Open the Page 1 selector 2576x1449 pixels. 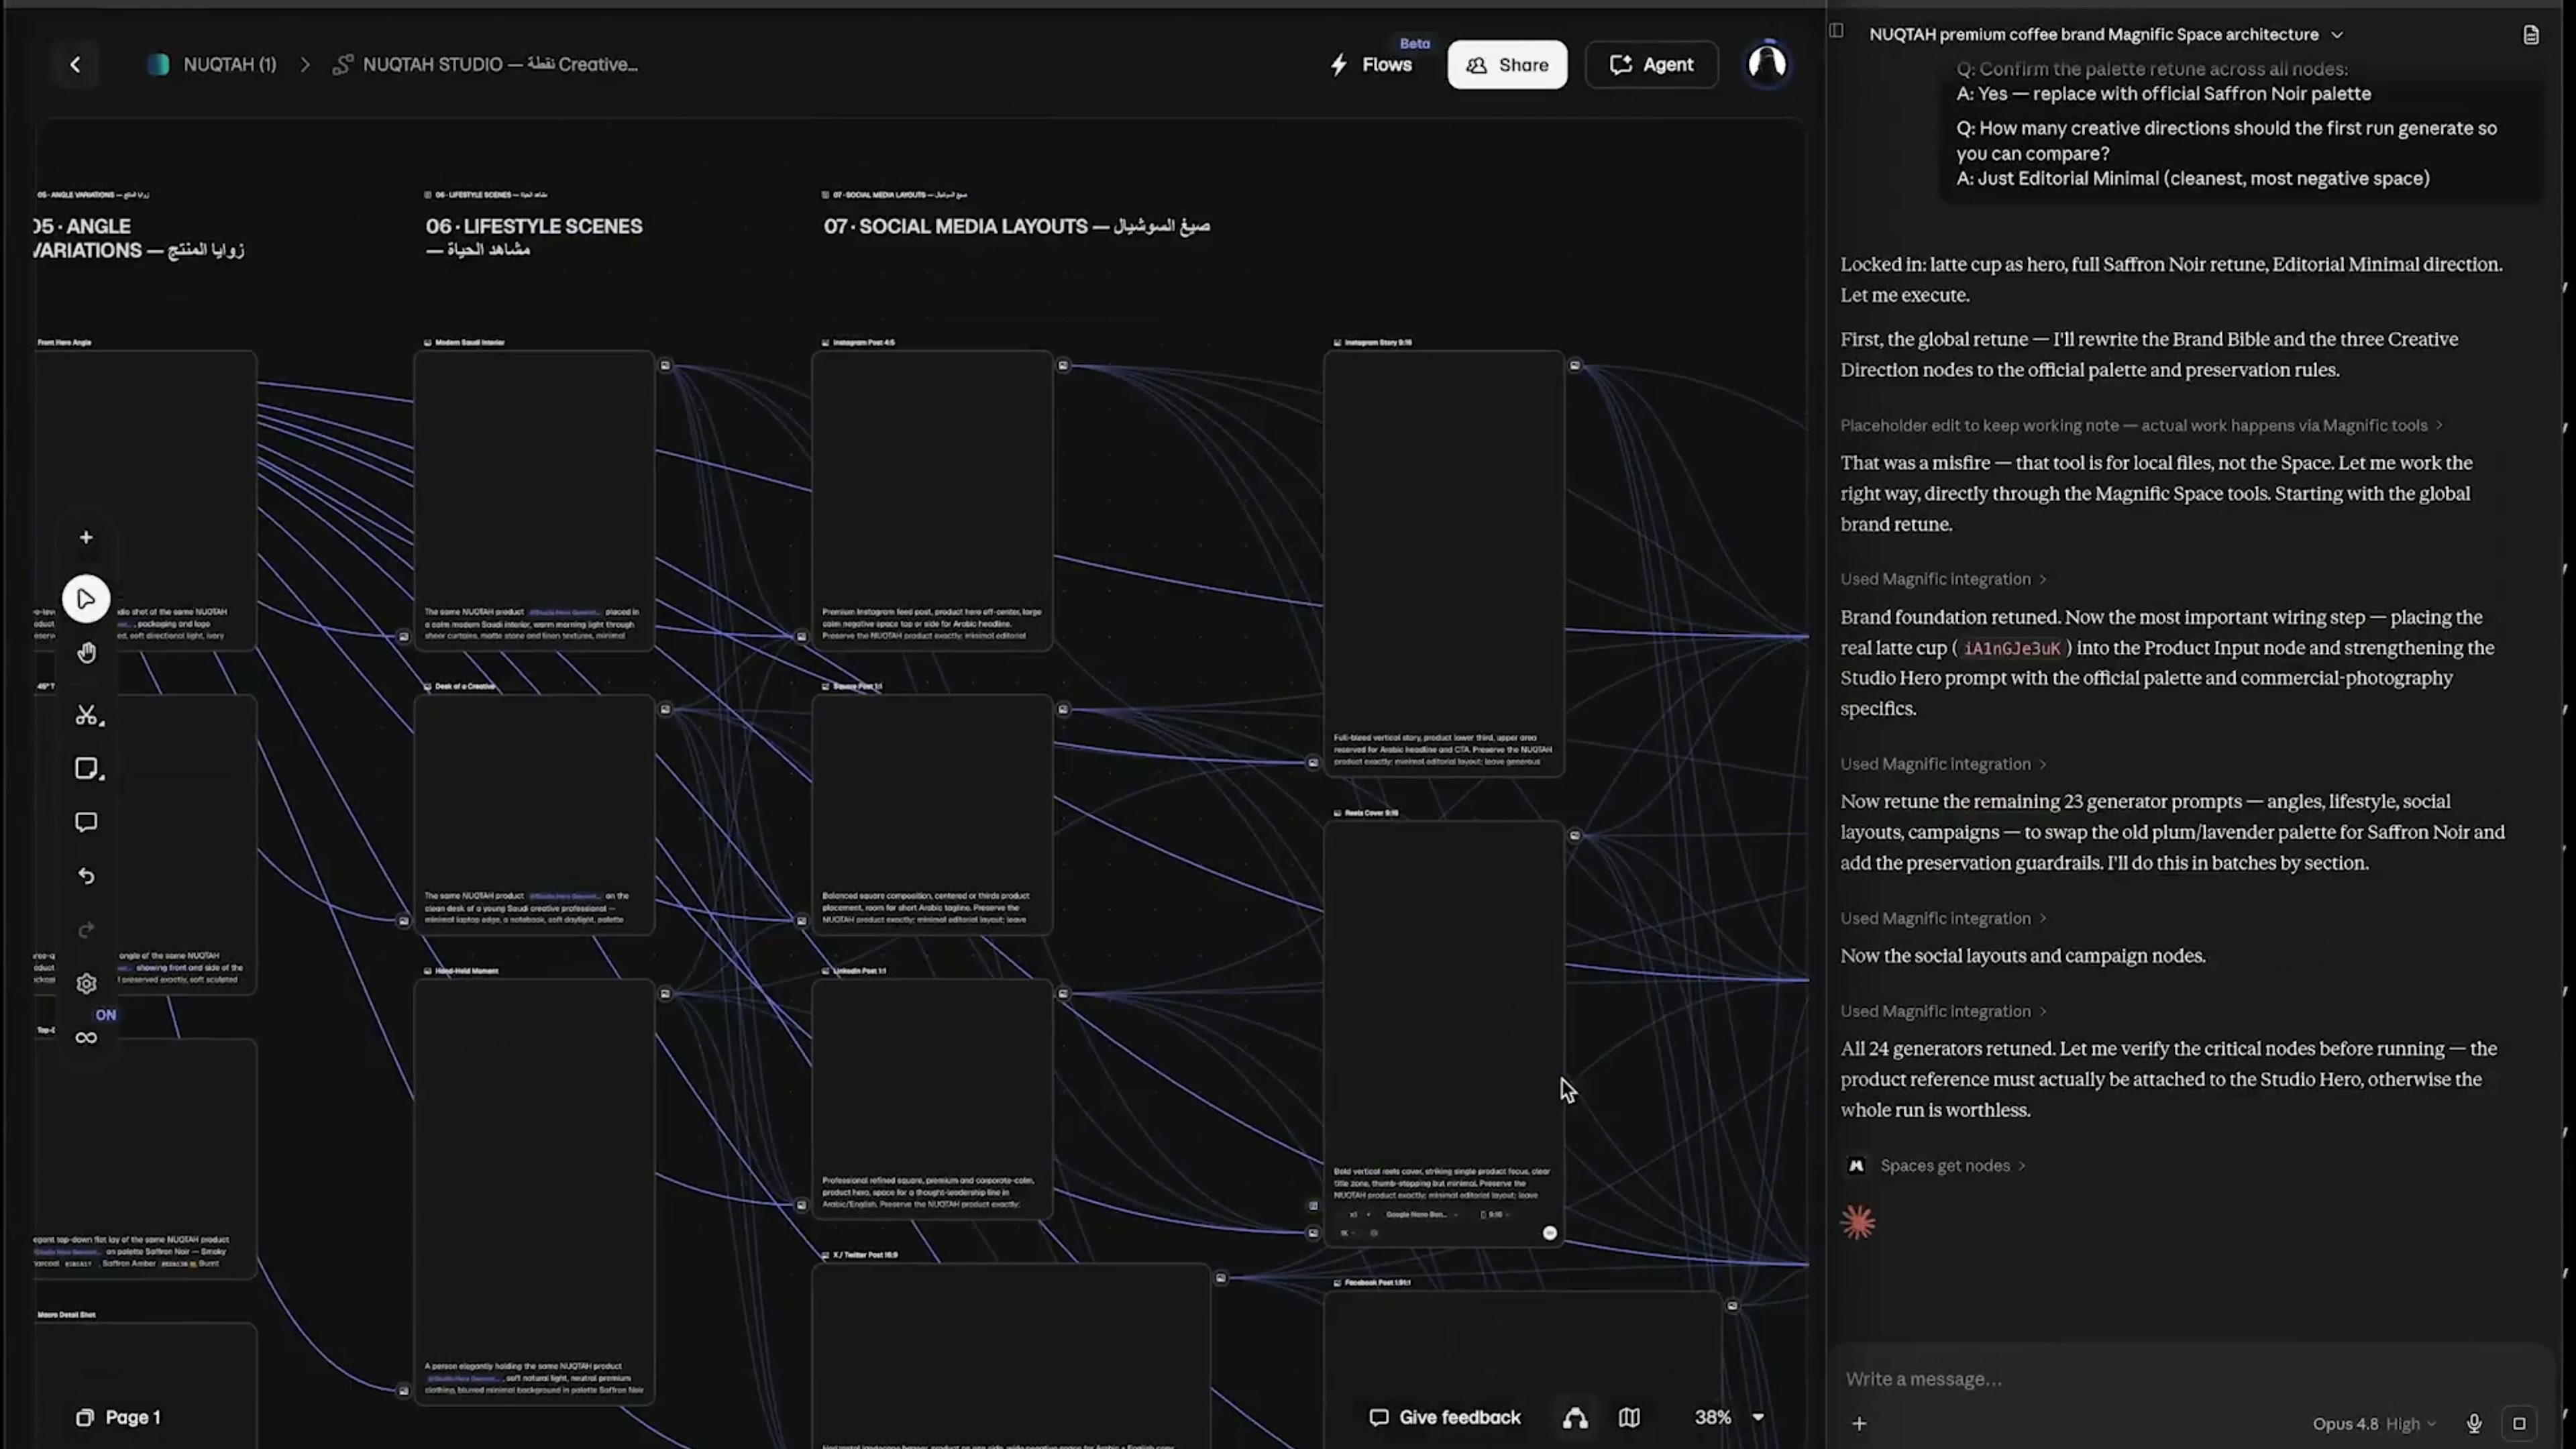point(118,1417)
